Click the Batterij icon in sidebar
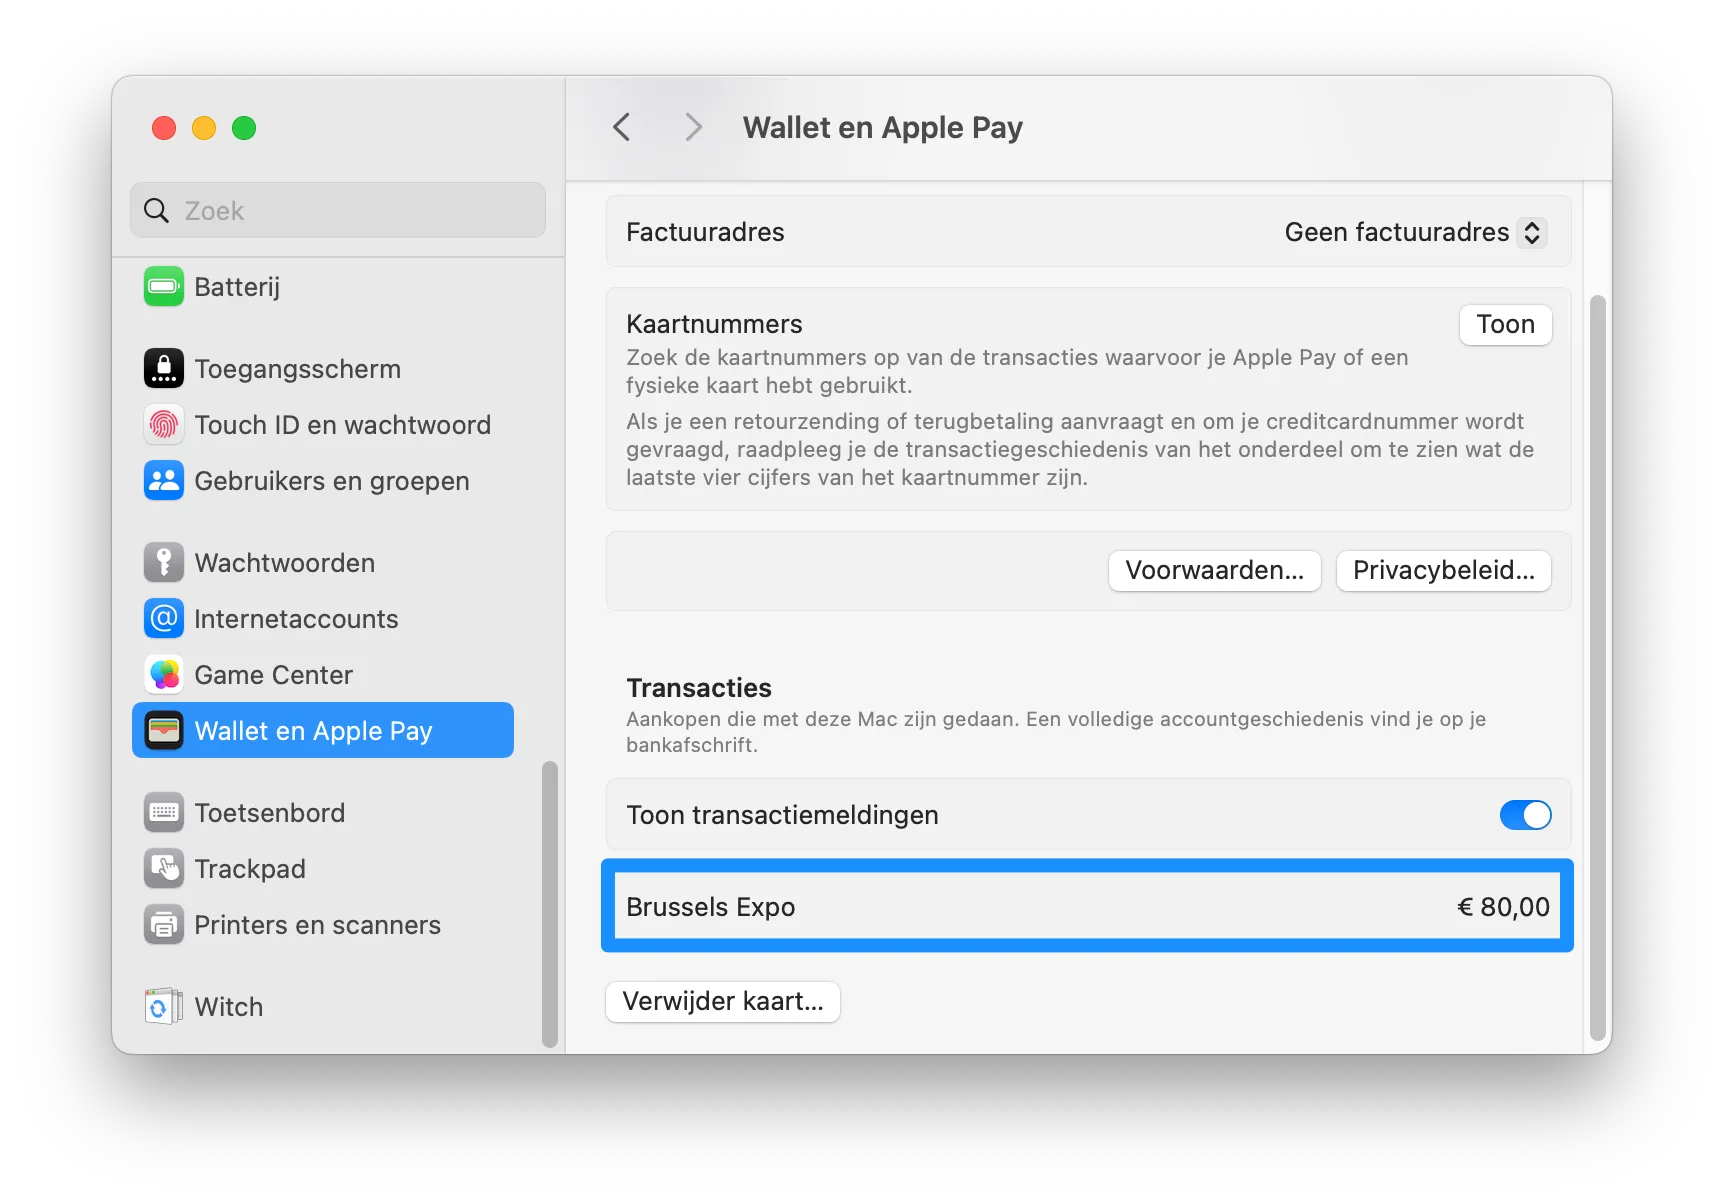This screenshot has height=1202, width=1724. click(164, 287)
